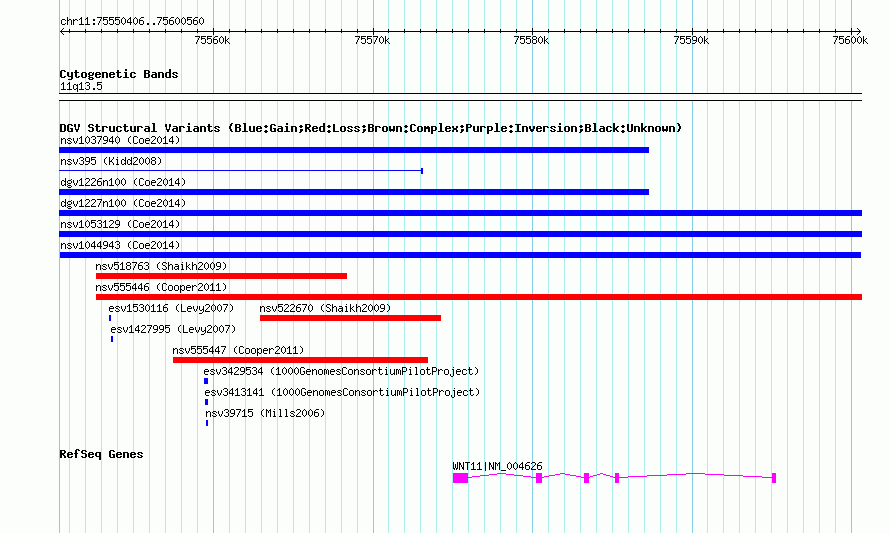Click the nsv522670 (Shaikh2009) label
The height and width of the screenshot is (533, 890).
(325, 308)
